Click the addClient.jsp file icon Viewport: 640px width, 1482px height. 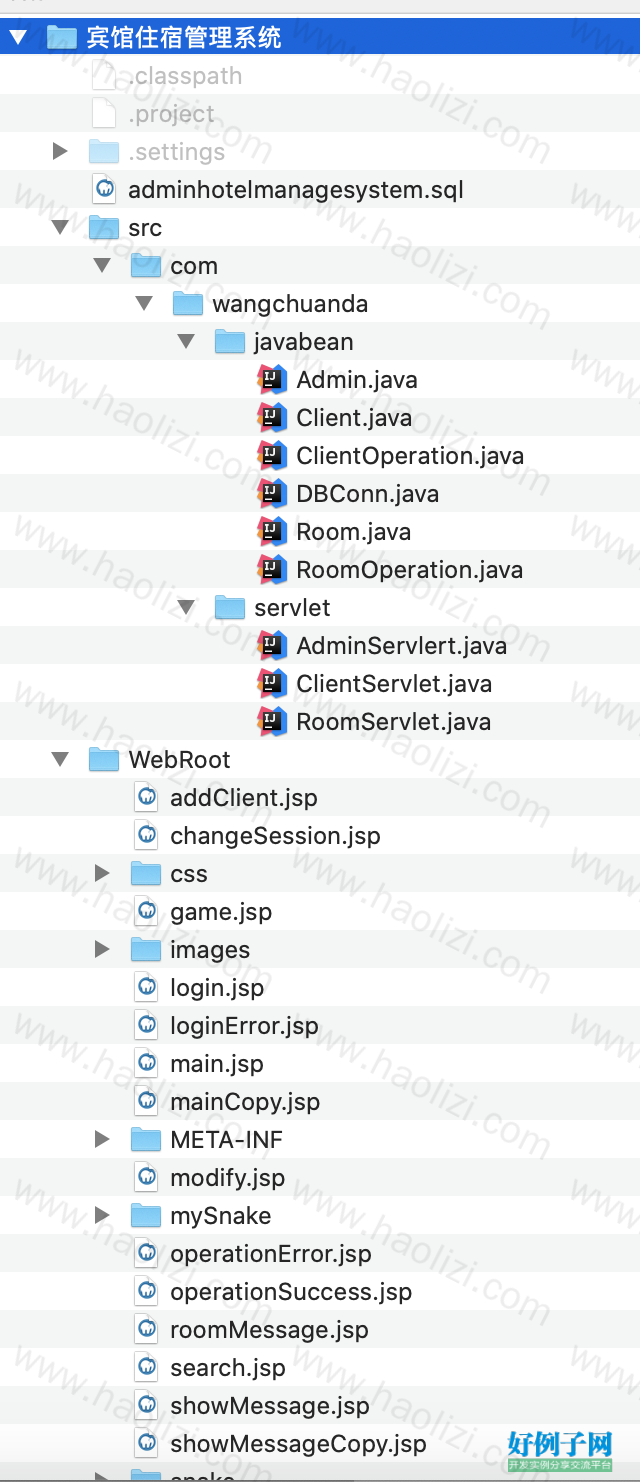click(x=146, y=798)
